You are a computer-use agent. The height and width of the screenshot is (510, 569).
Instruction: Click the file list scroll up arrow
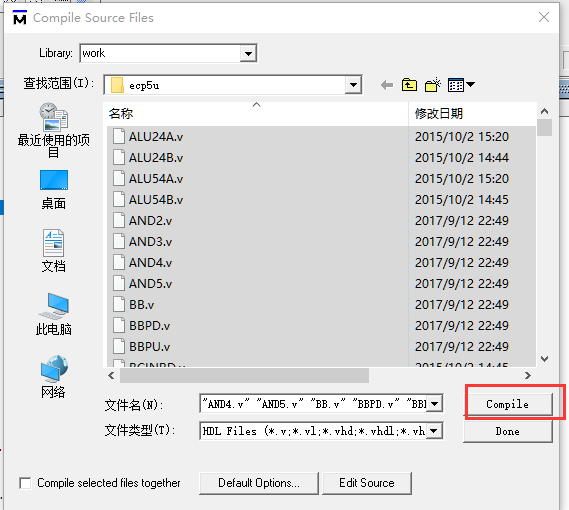[544, 111]
